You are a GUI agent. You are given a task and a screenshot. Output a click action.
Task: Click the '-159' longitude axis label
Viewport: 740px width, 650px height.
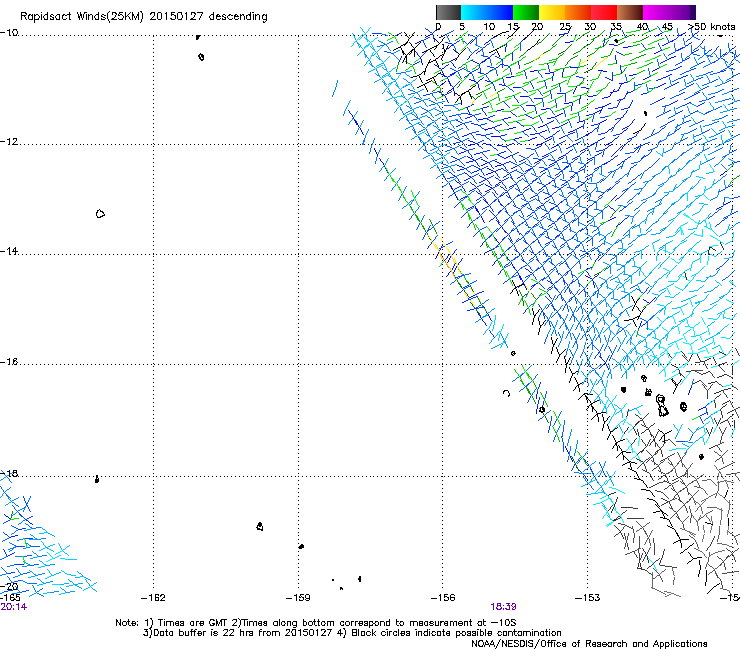point(298,598)
